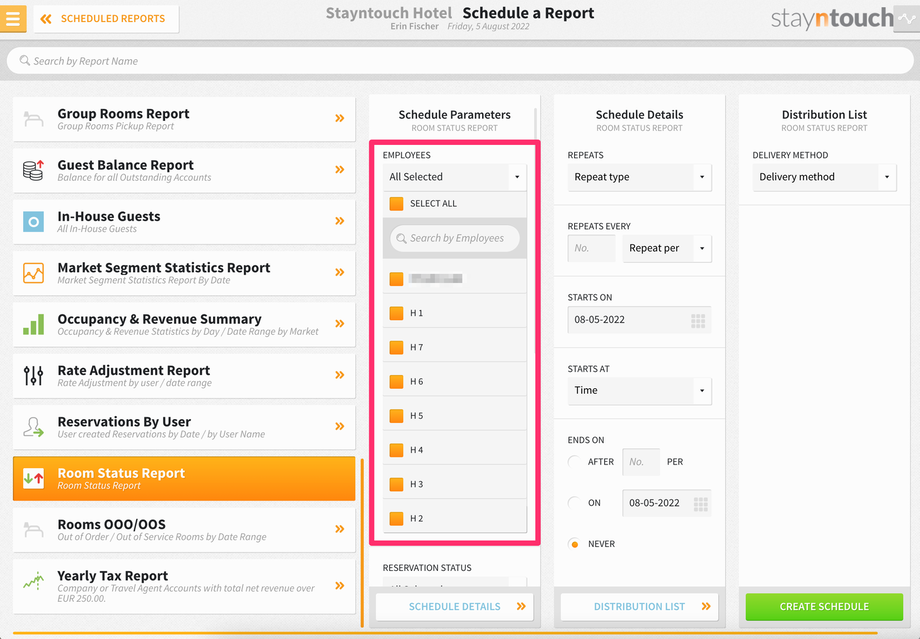Collapse the Employees All Selected dropdown
Image resolution: width=920 pixels, height=639 pixels.
[x=455, y=177]
